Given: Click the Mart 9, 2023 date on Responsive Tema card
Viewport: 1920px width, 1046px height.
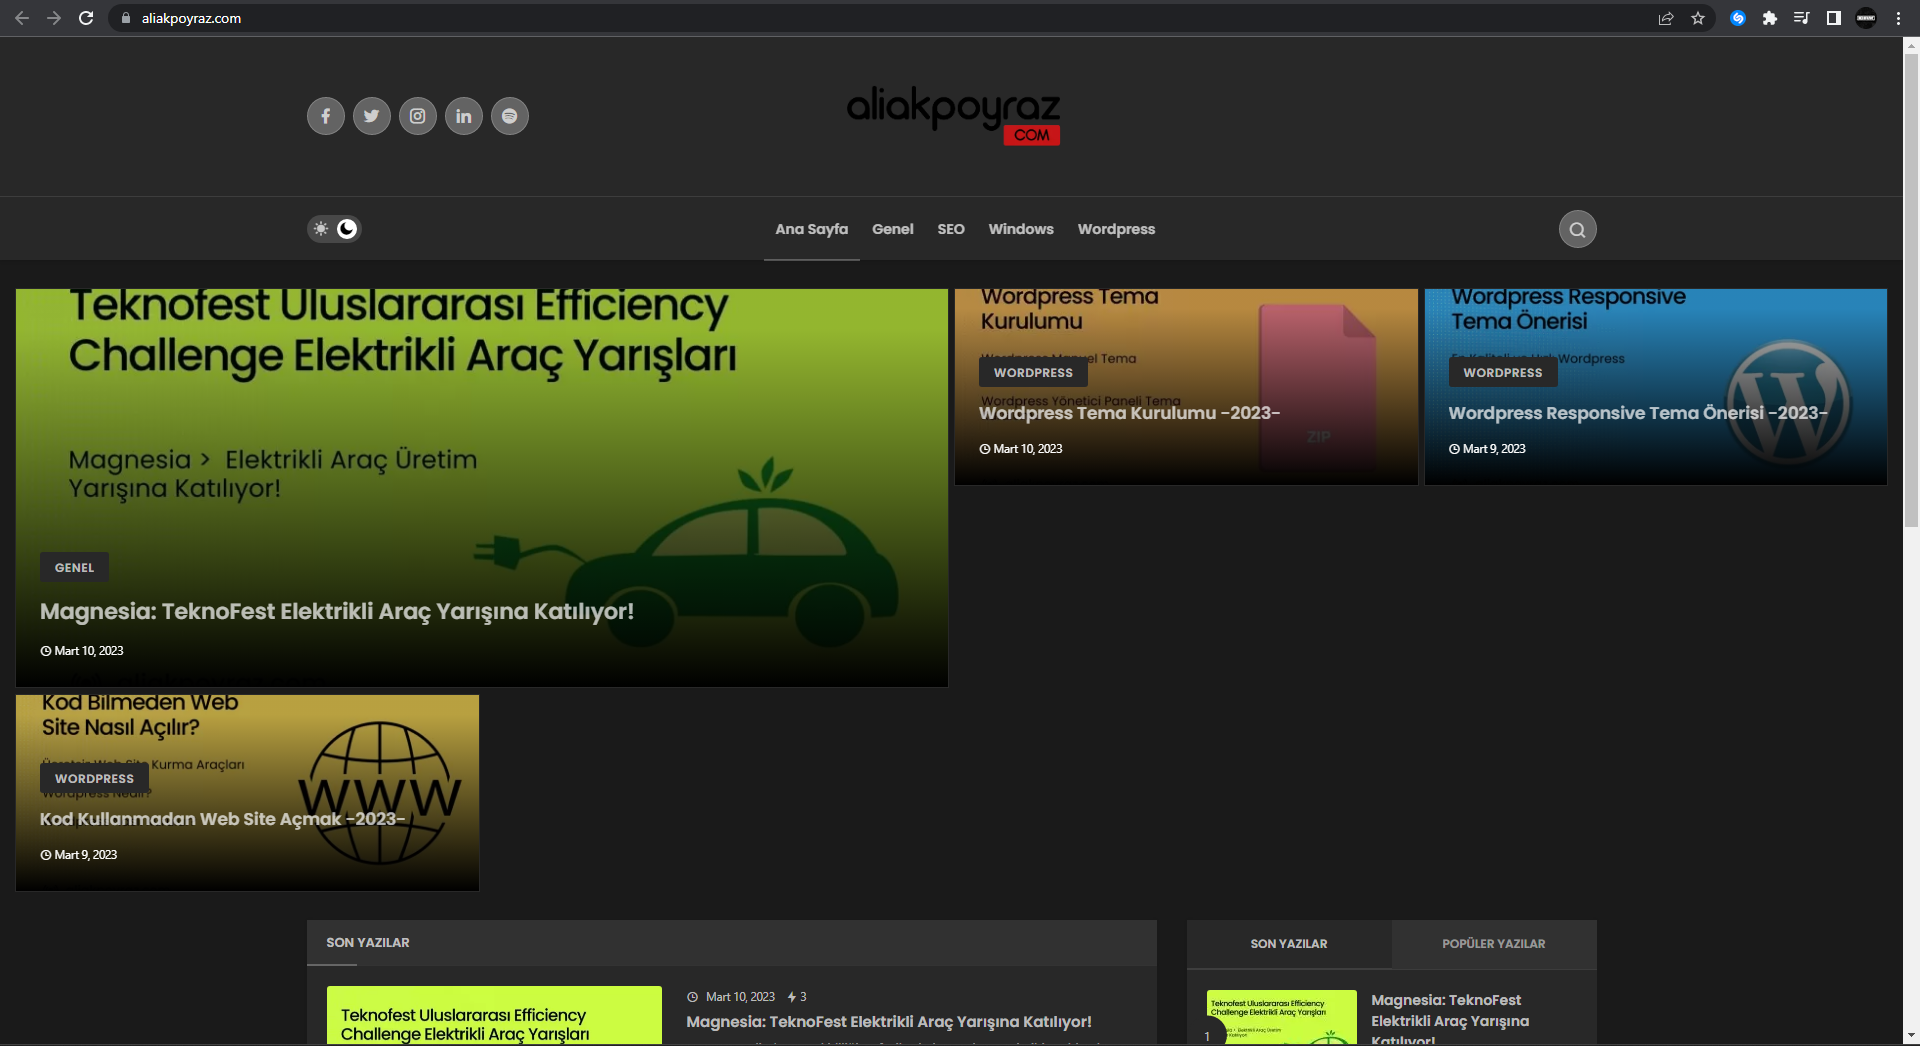Looking at the screenshot, I should [1488, 449].
